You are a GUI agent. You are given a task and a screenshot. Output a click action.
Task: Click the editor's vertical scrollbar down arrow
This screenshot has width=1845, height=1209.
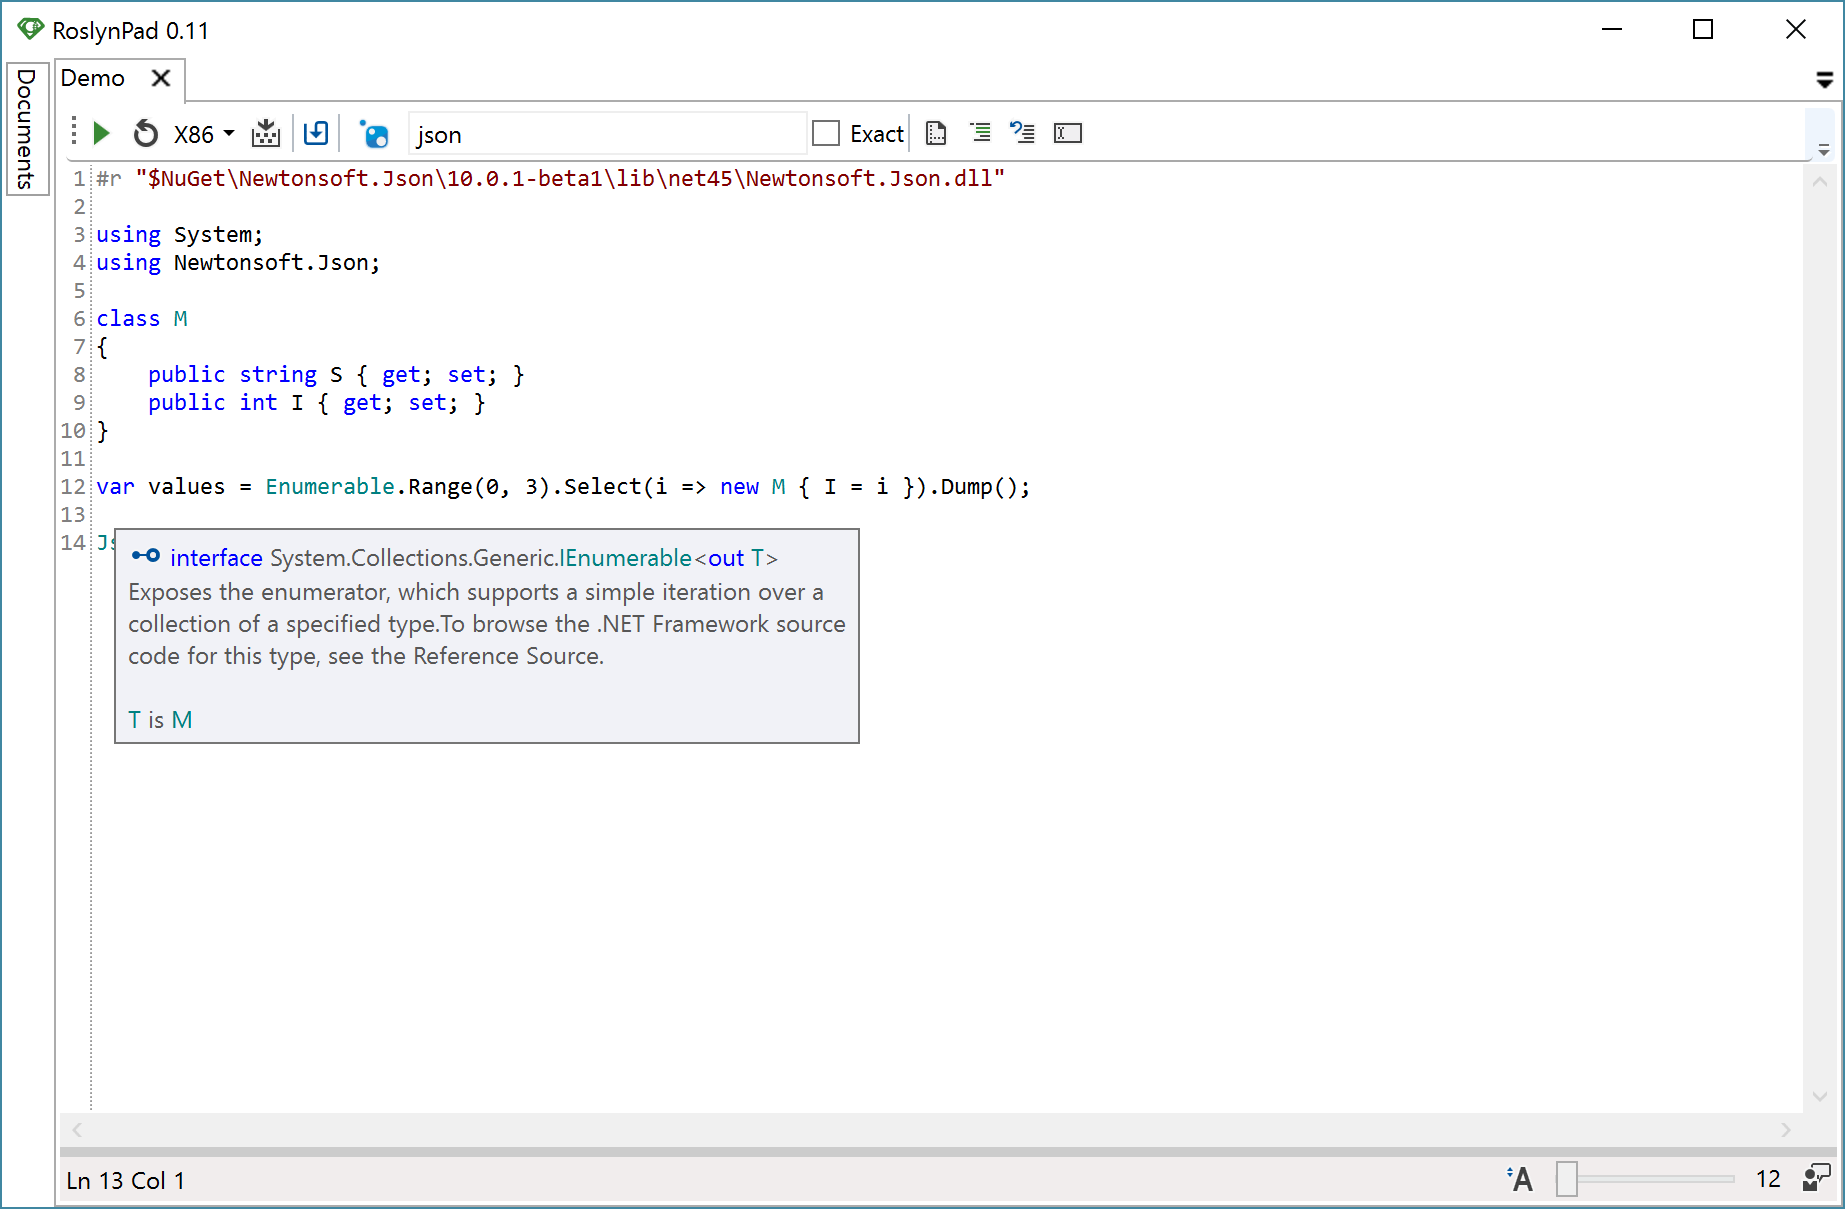[x=1820, y=1096]
